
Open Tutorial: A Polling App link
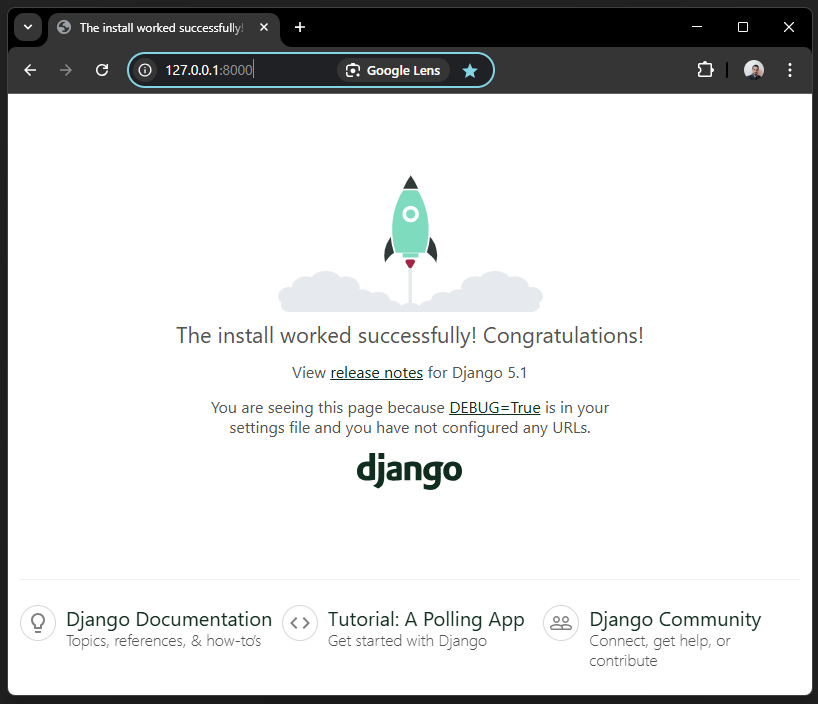426,619
